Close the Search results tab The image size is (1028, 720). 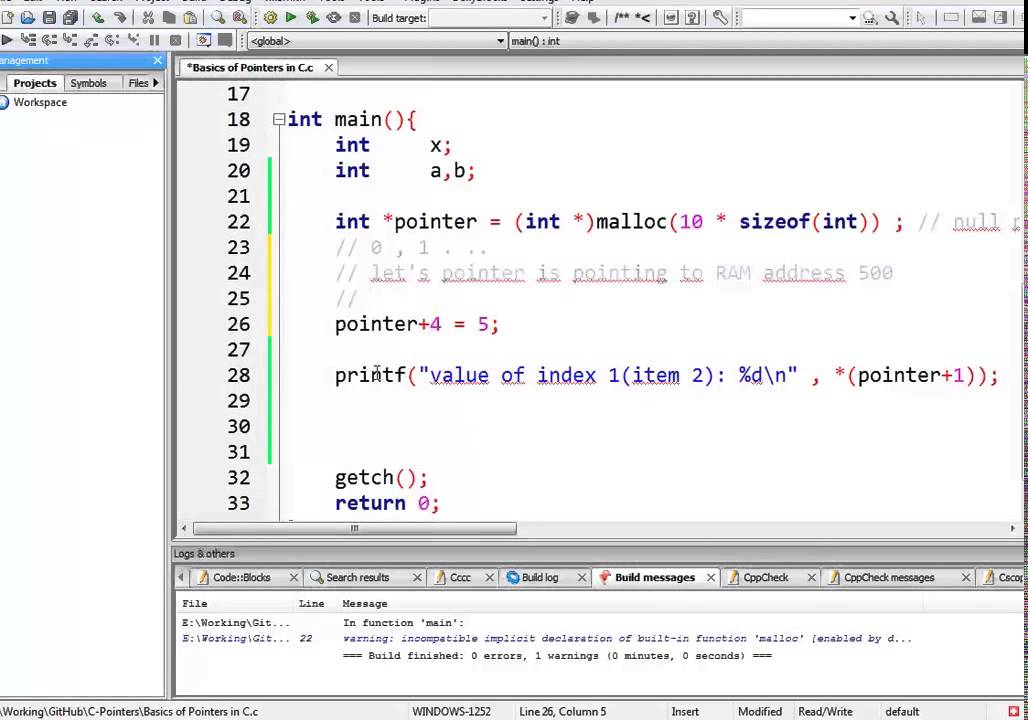[417, 577]
